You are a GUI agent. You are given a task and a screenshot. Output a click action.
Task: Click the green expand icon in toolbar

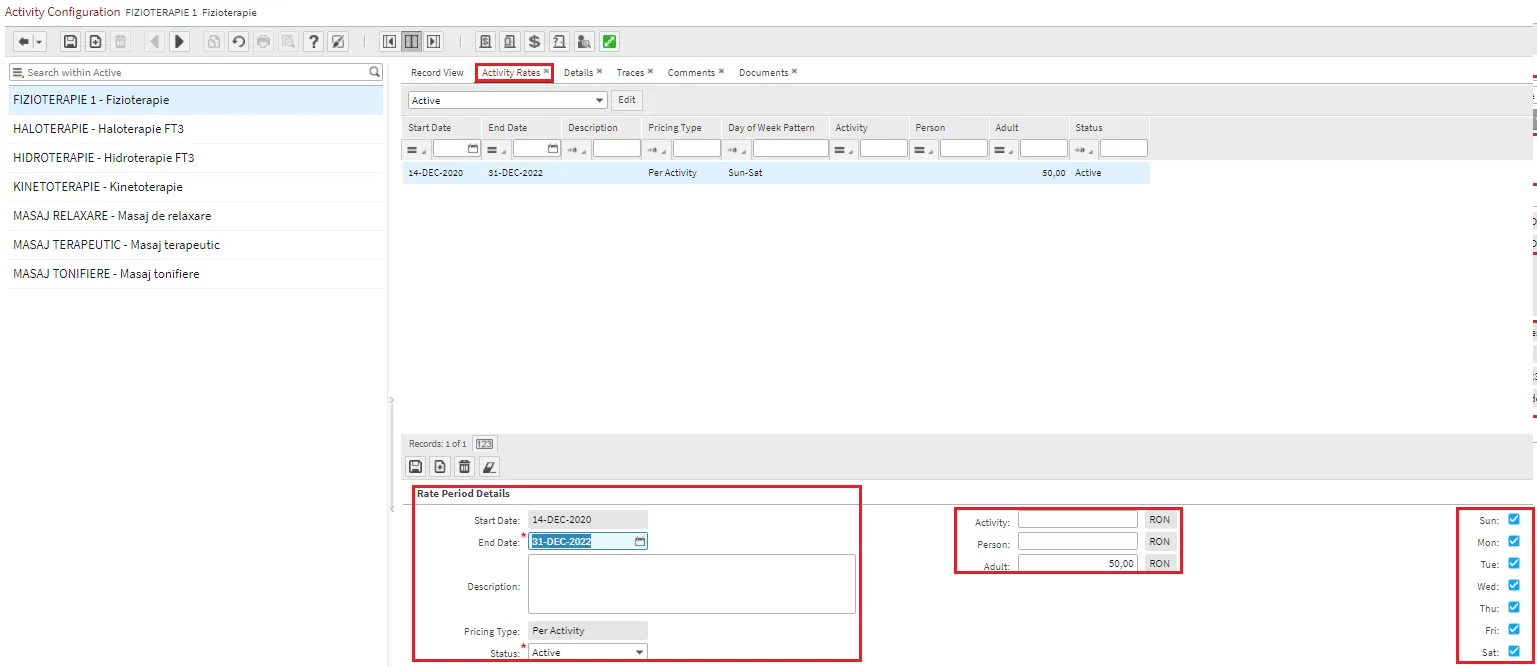[609, 41]
